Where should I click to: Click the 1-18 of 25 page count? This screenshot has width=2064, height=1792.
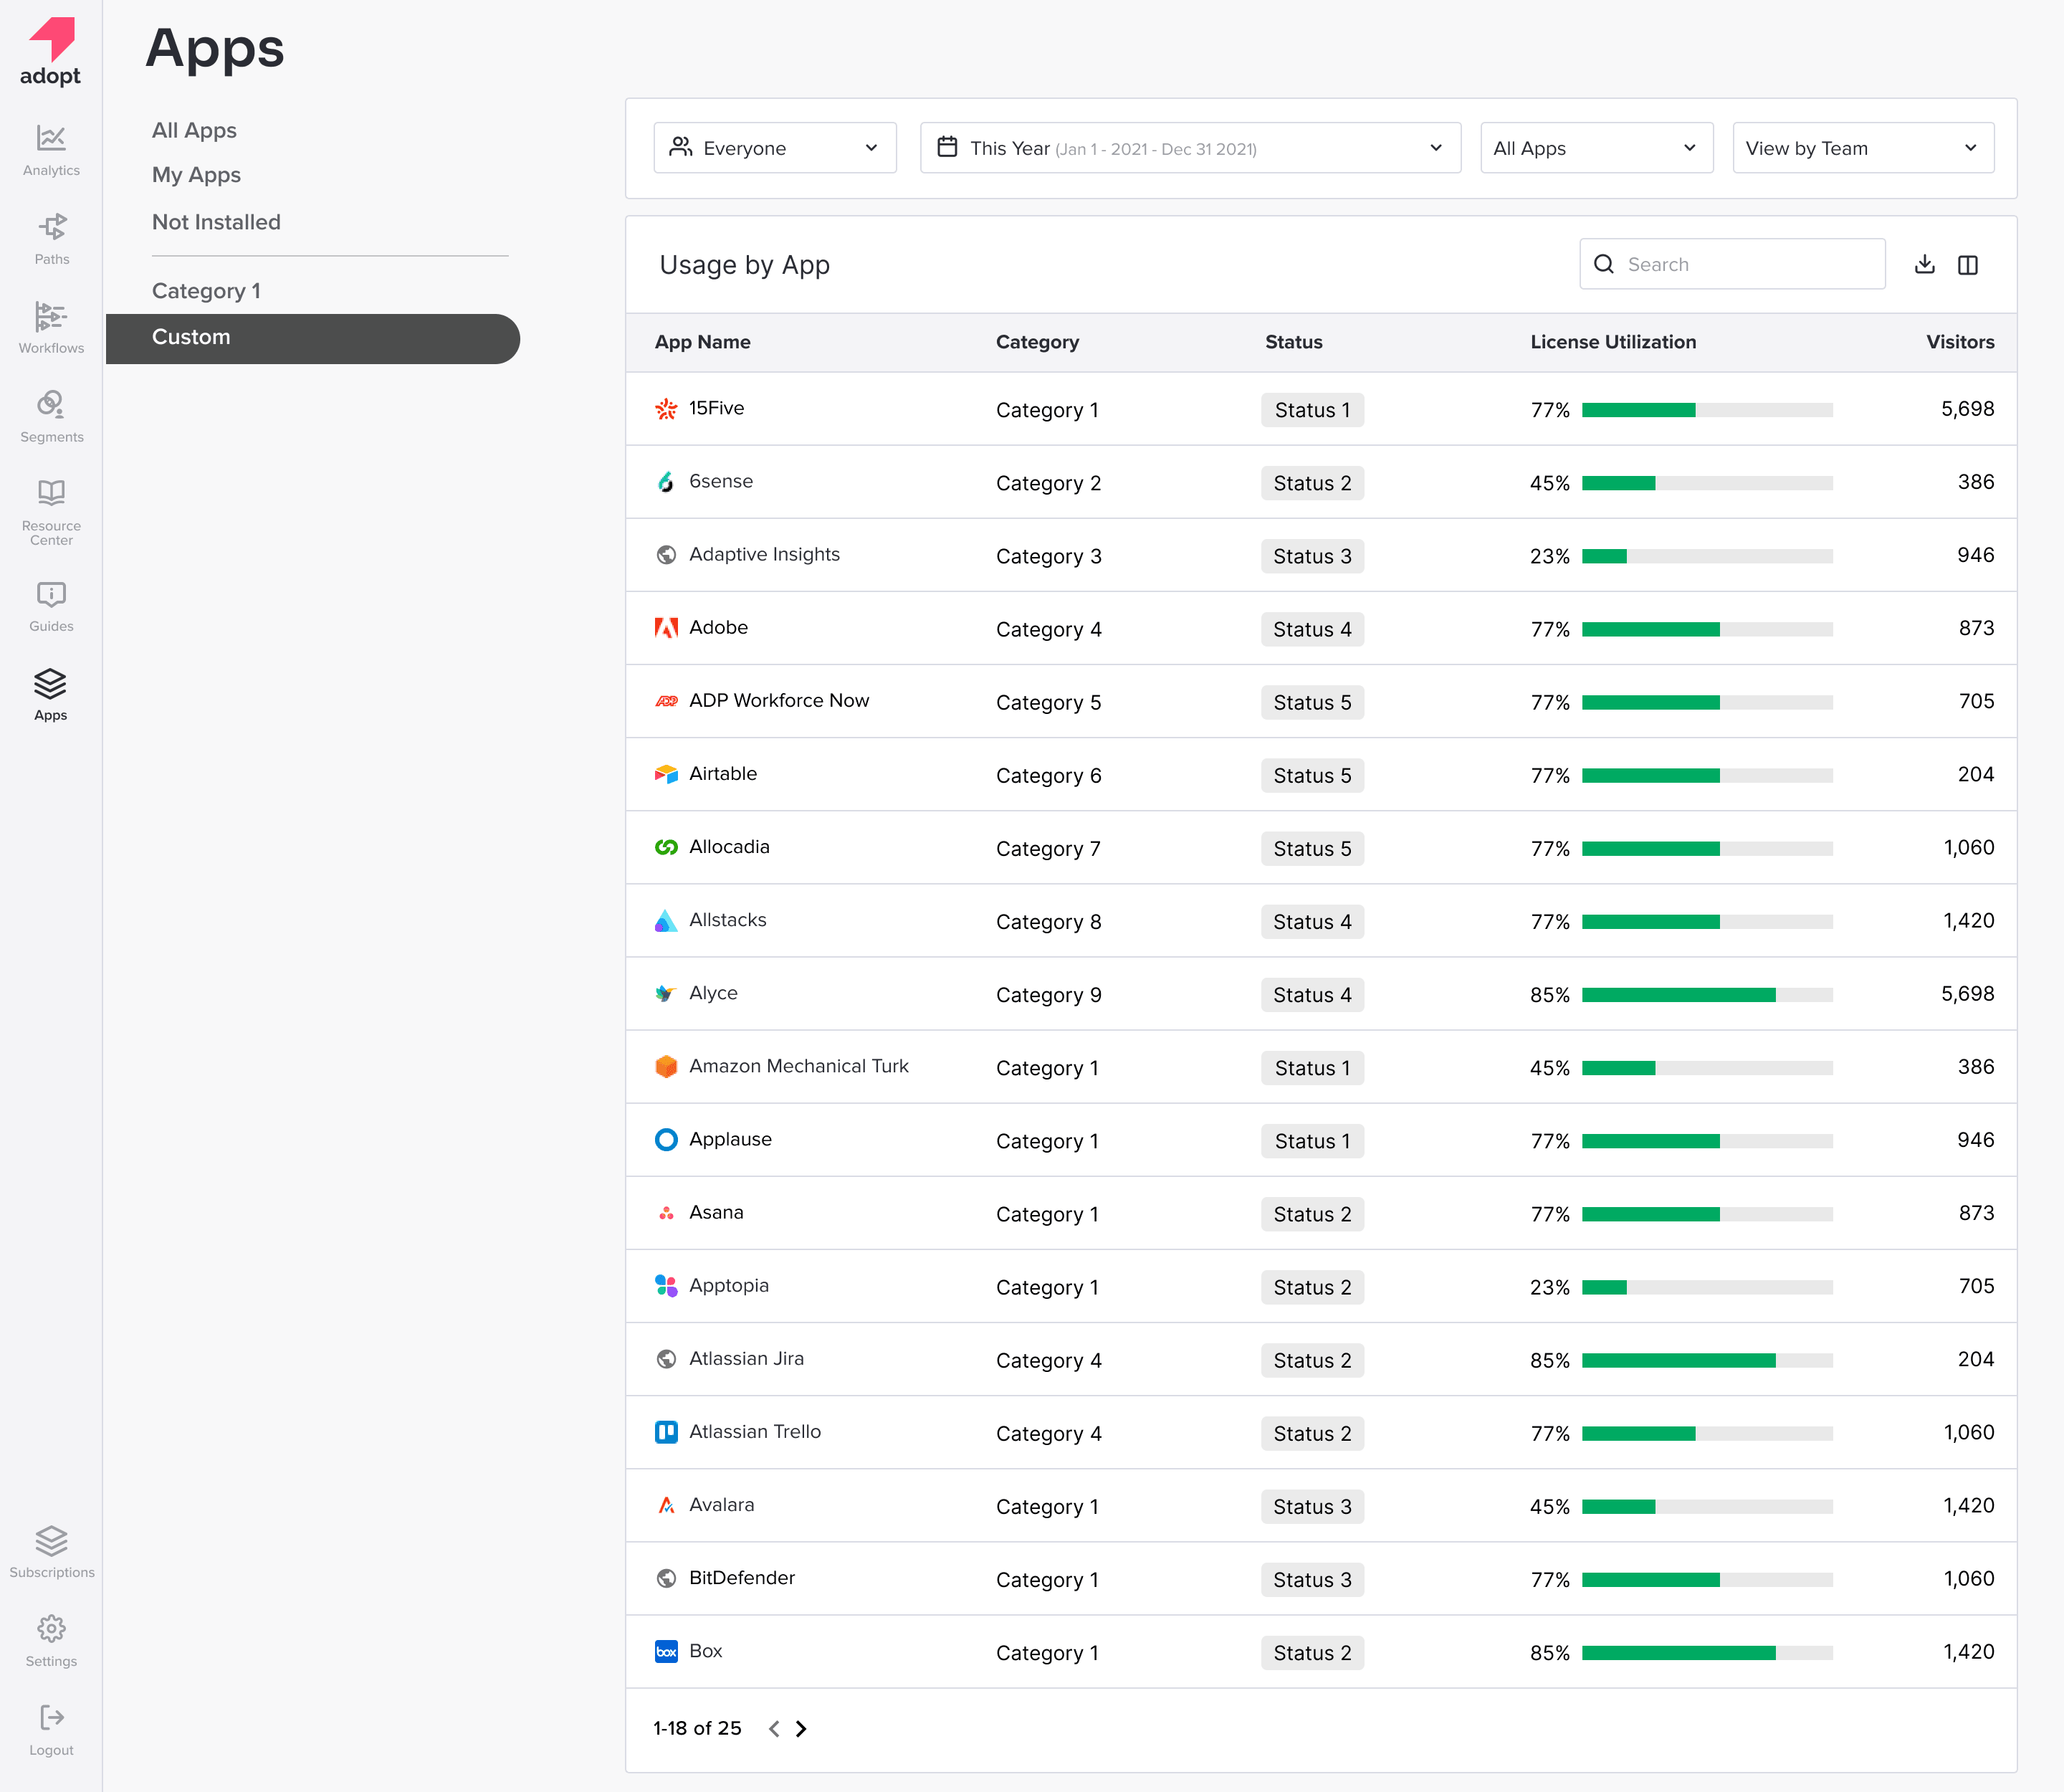click(697, 1728)
